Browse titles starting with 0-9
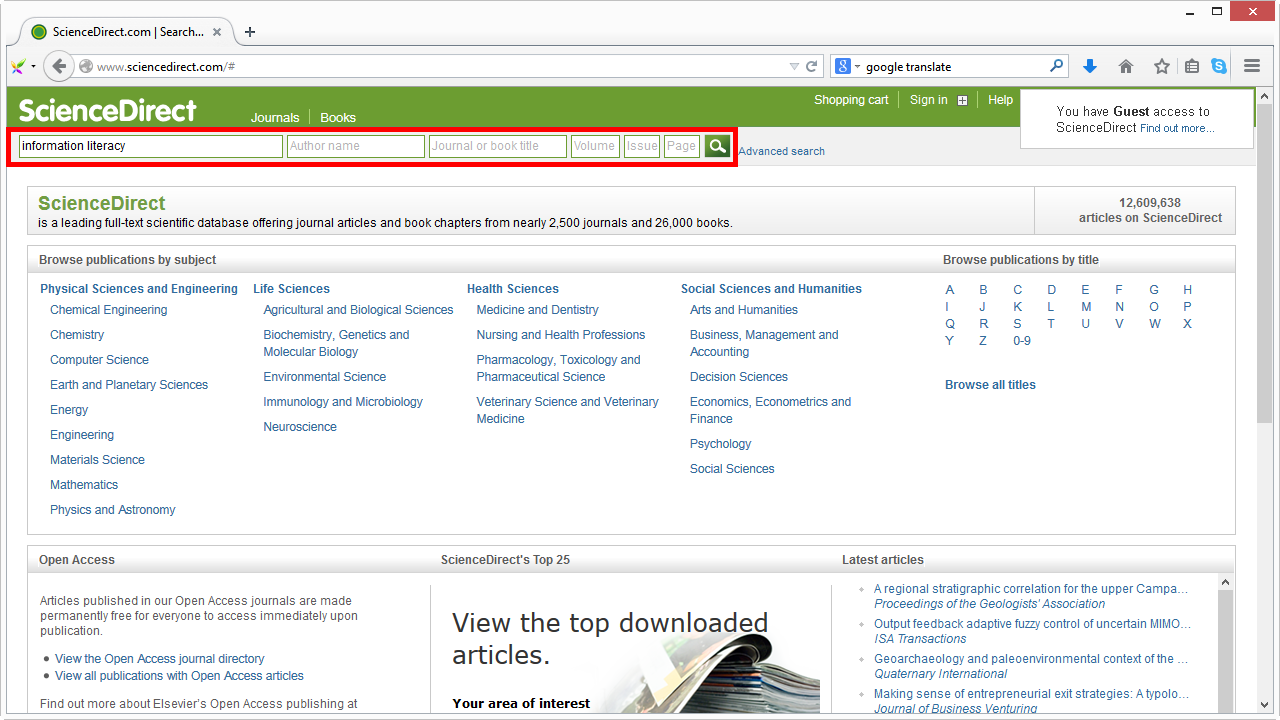Image resolution: width=1280 pixels, height=720 pixels. coord(1022,341)
